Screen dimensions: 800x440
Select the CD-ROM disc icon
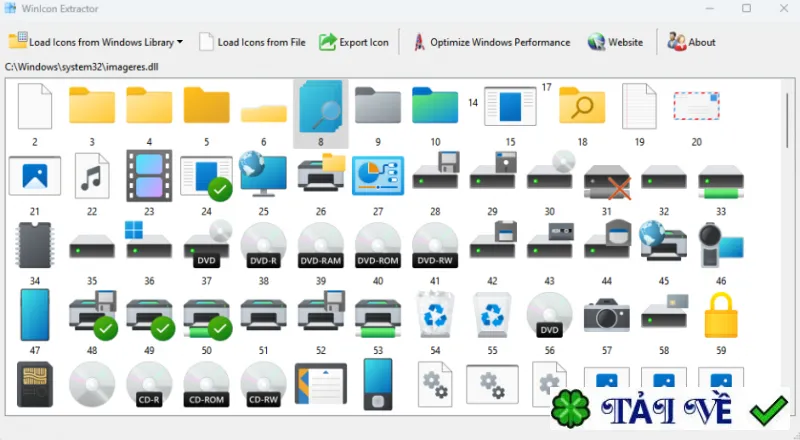click(207, 384)
